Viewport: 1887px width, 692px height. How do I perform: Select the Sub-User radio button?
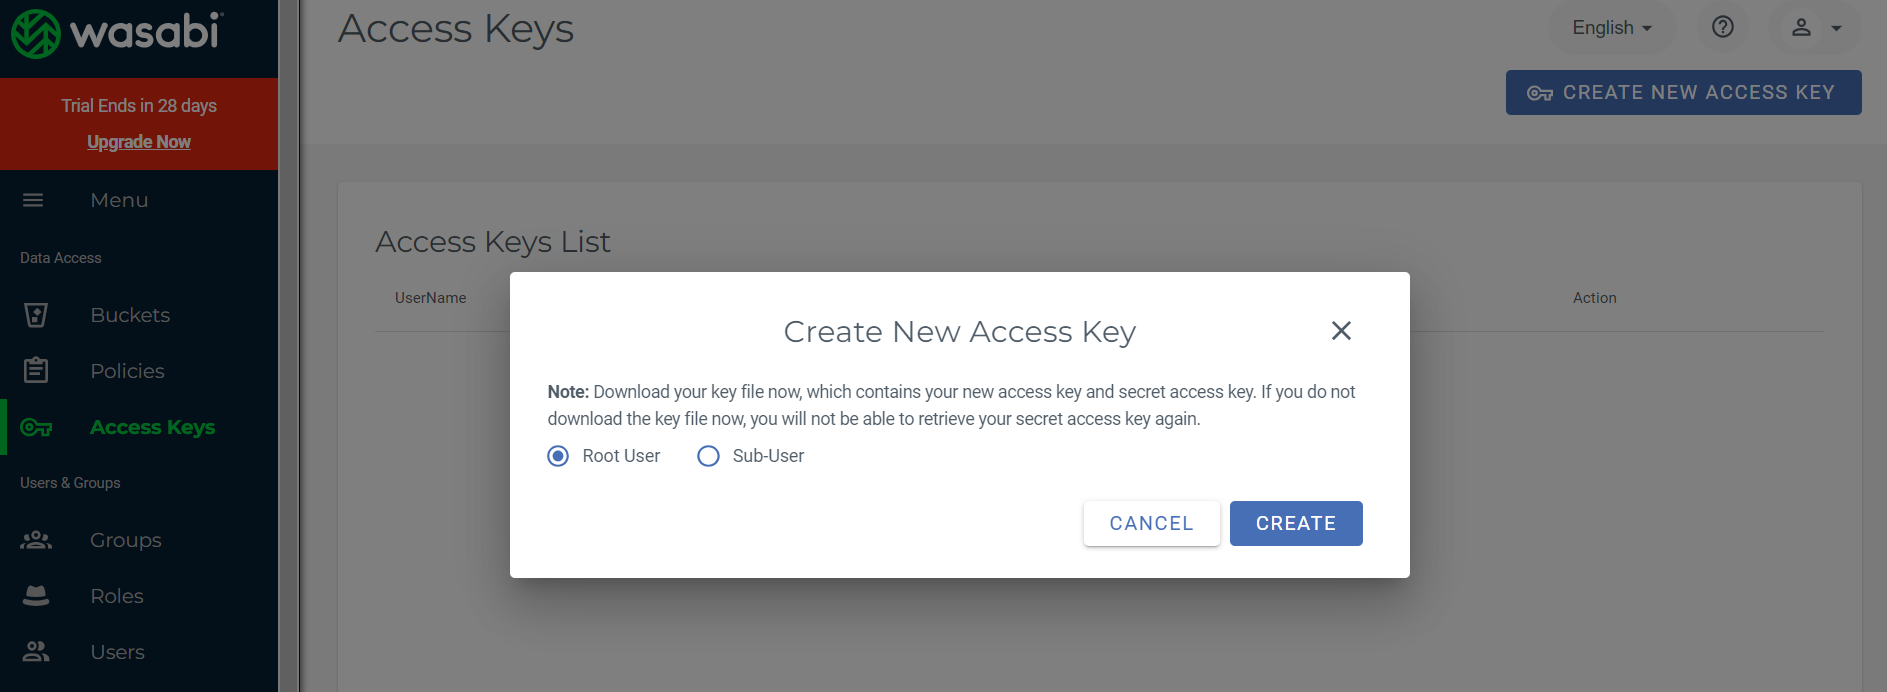[x=708, y=456]
